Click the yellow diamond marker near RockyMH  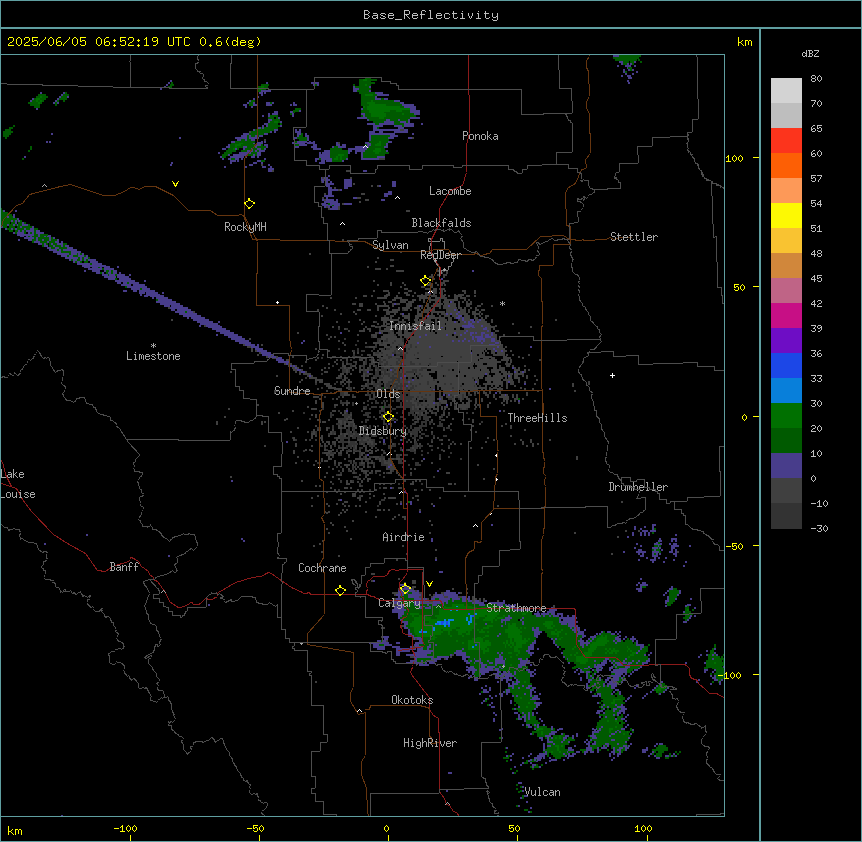point(249,204)
